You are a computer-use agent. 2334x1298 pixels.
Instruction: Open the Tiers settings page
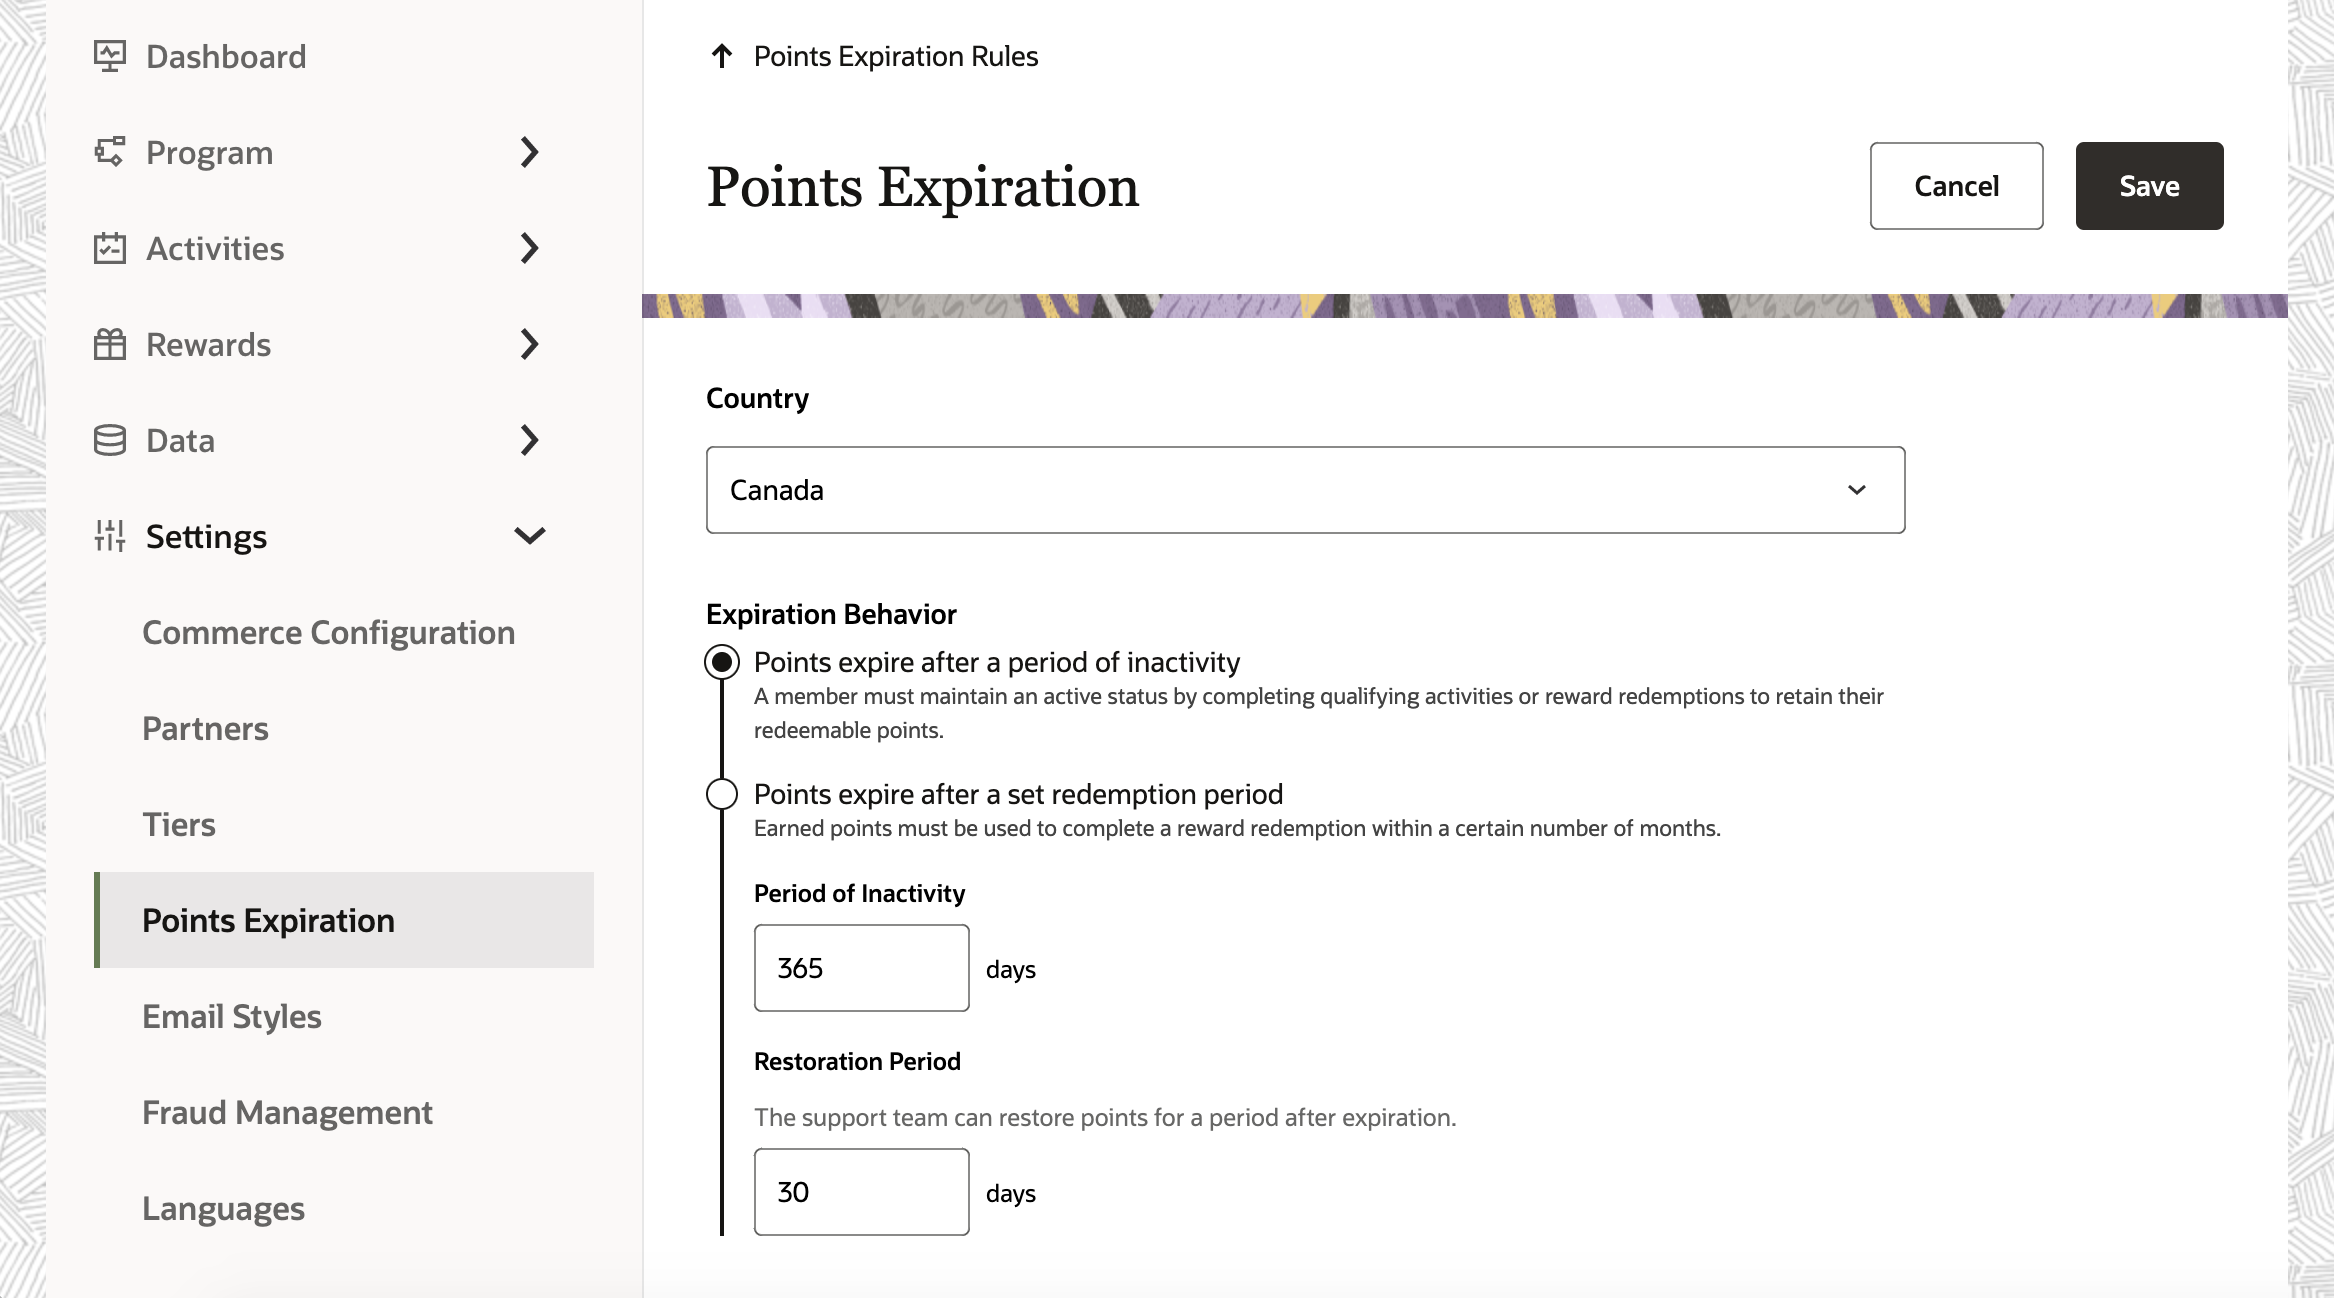pos(179,824)
